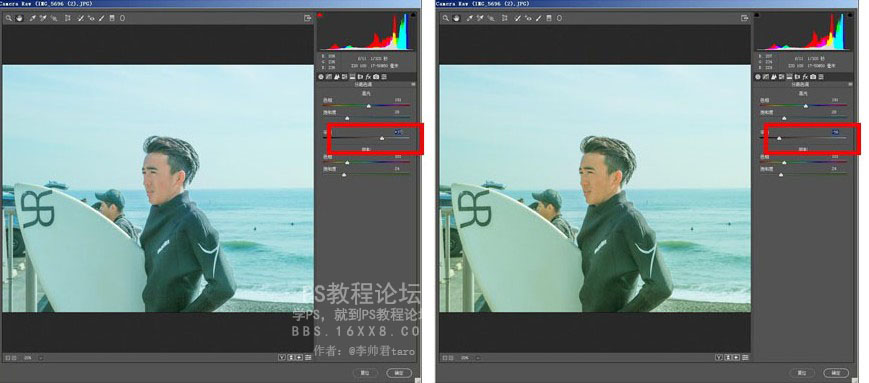Click the confirm (确定) button in left window
The width and height of the screenshot is (869, 383).
pyautogui.click(x=398, y=372)
